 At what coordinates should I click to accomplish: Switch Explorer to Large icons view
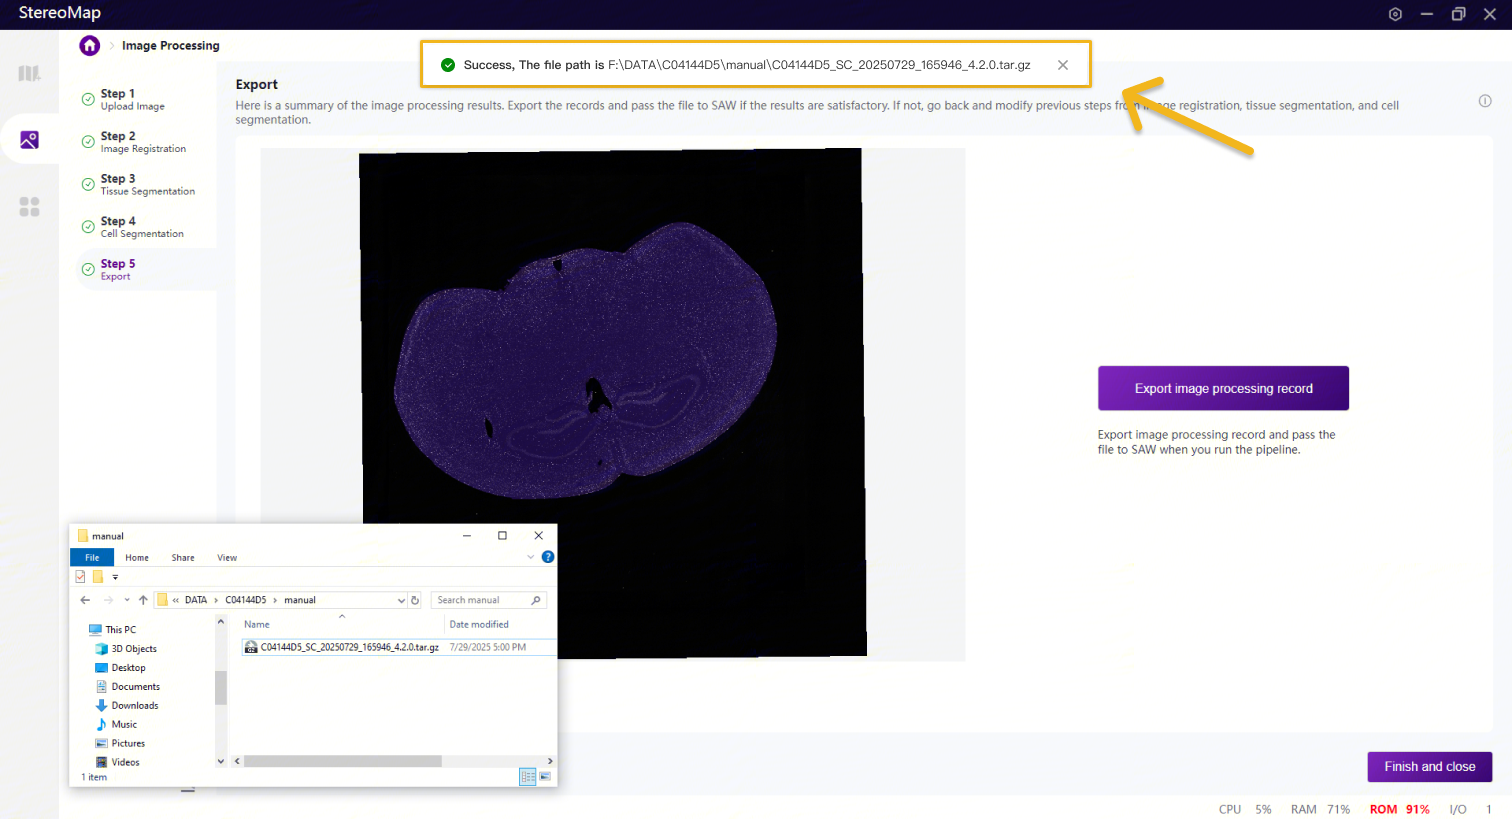click(x=545, y=777)
